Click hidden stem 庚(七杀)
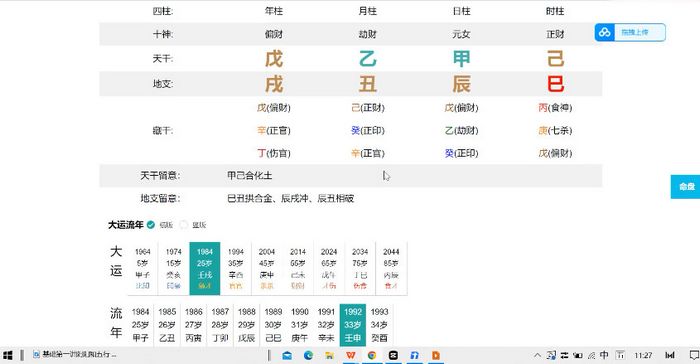Image resolution: width=700 pixels, height=364 pixels. click(x=555, y=130)
